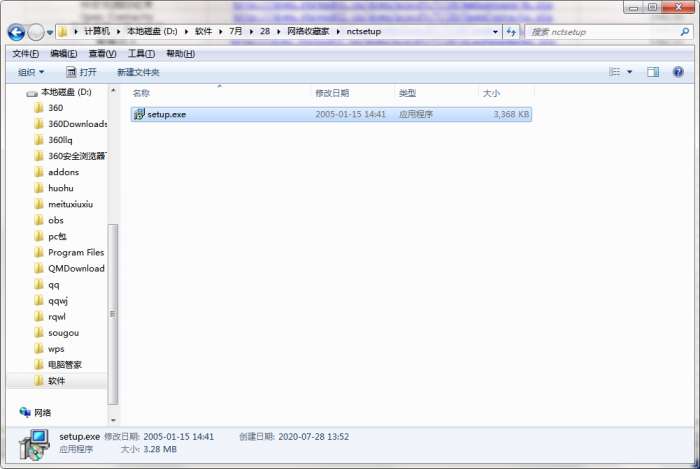Click the search nctsetup input field
The image size is (700, 469).
tap(603, 32)
